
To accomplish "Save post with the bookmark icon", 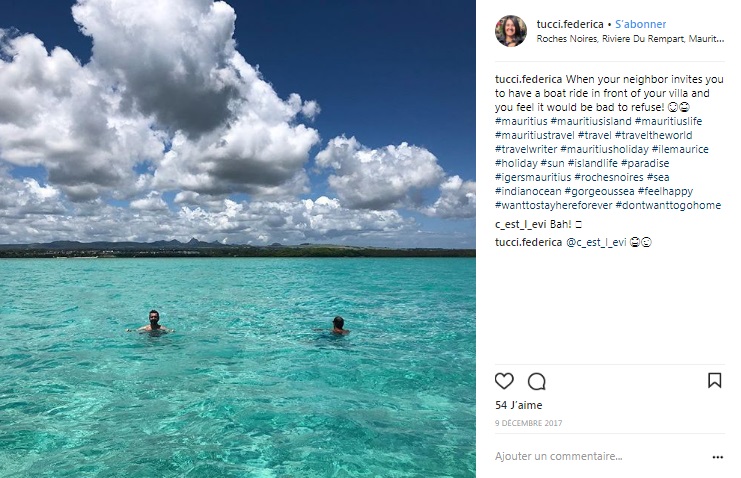I will click(x=714, y=381).
